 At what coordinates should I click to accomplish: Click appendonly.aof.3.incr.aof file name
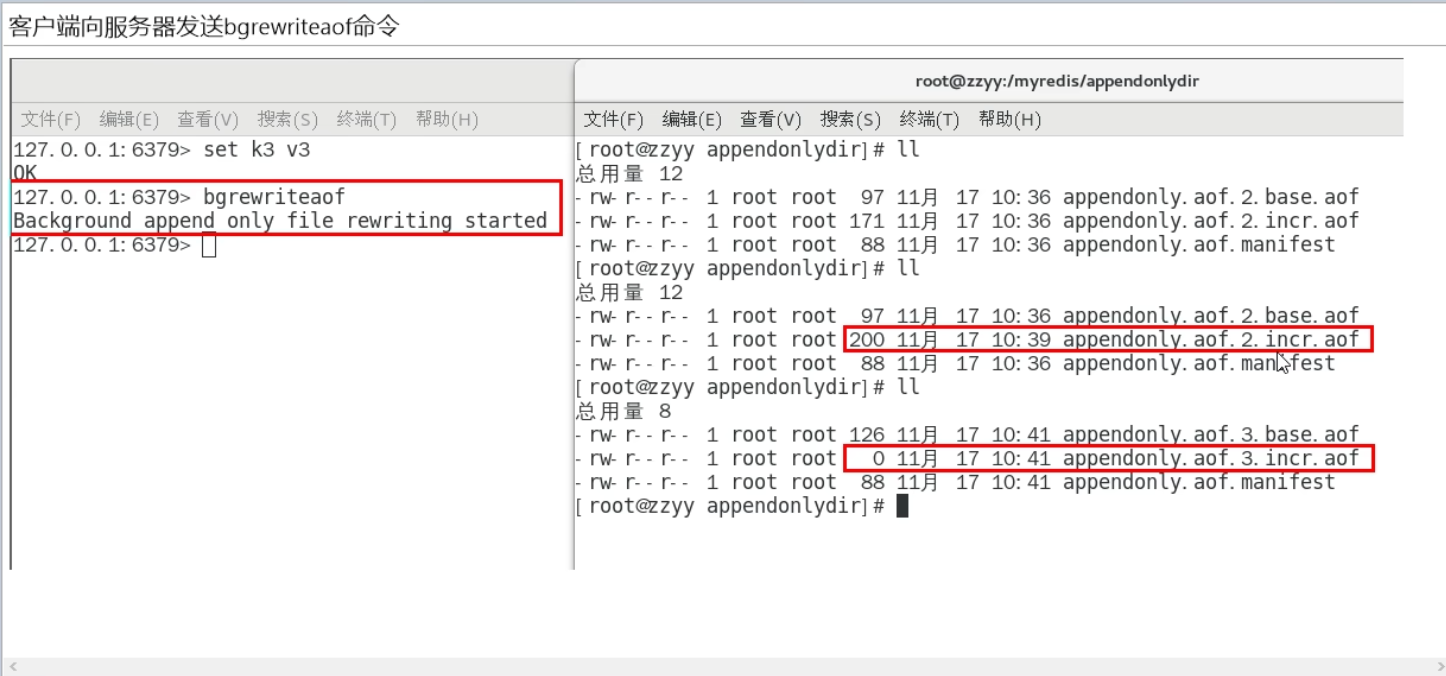(1211, 459)
